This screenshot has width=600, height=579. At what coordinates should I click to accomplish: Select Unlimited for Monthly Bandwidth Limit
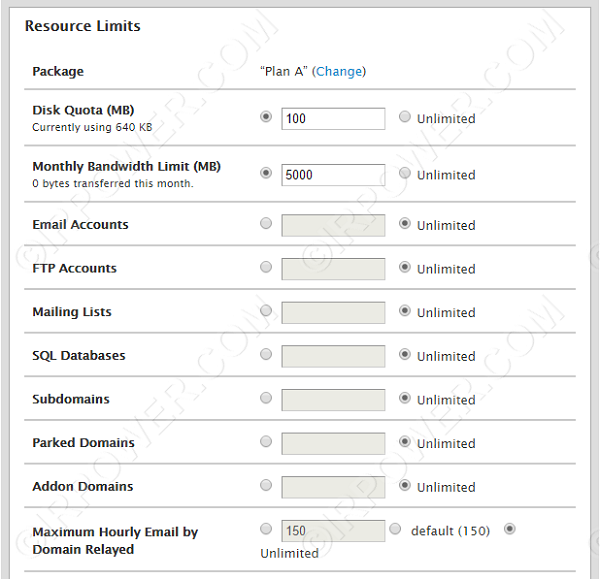(x=405, y=173)
